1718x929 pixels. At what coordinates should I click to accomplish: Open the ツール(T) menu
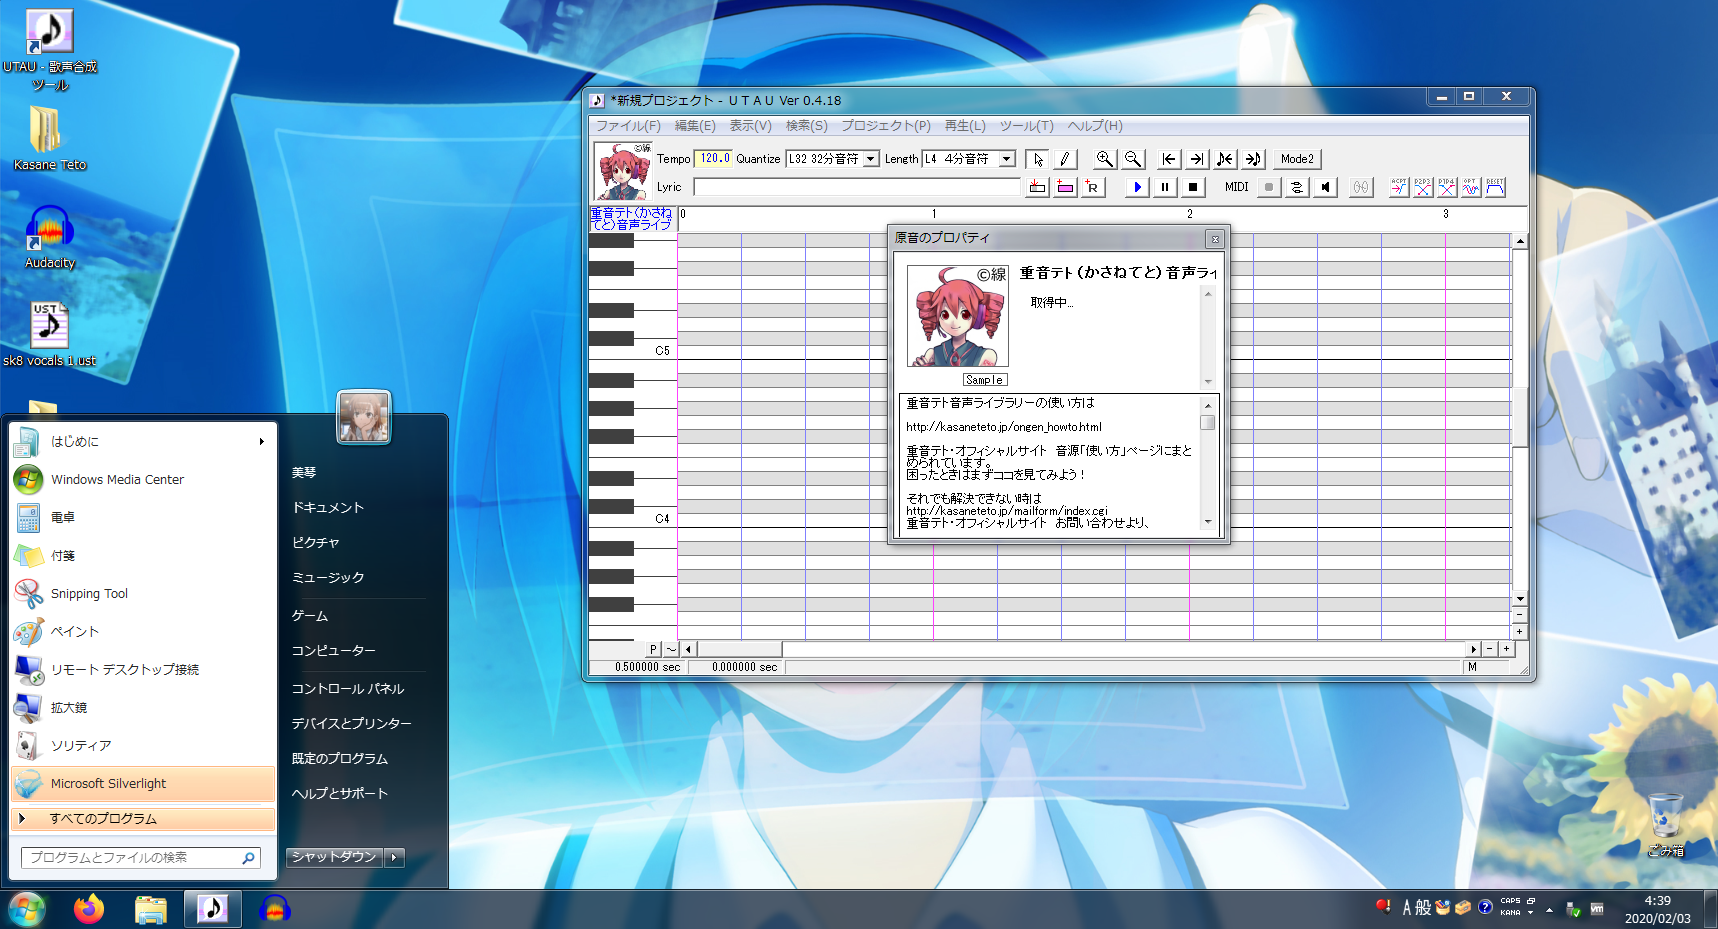(x=1026, y=126)
